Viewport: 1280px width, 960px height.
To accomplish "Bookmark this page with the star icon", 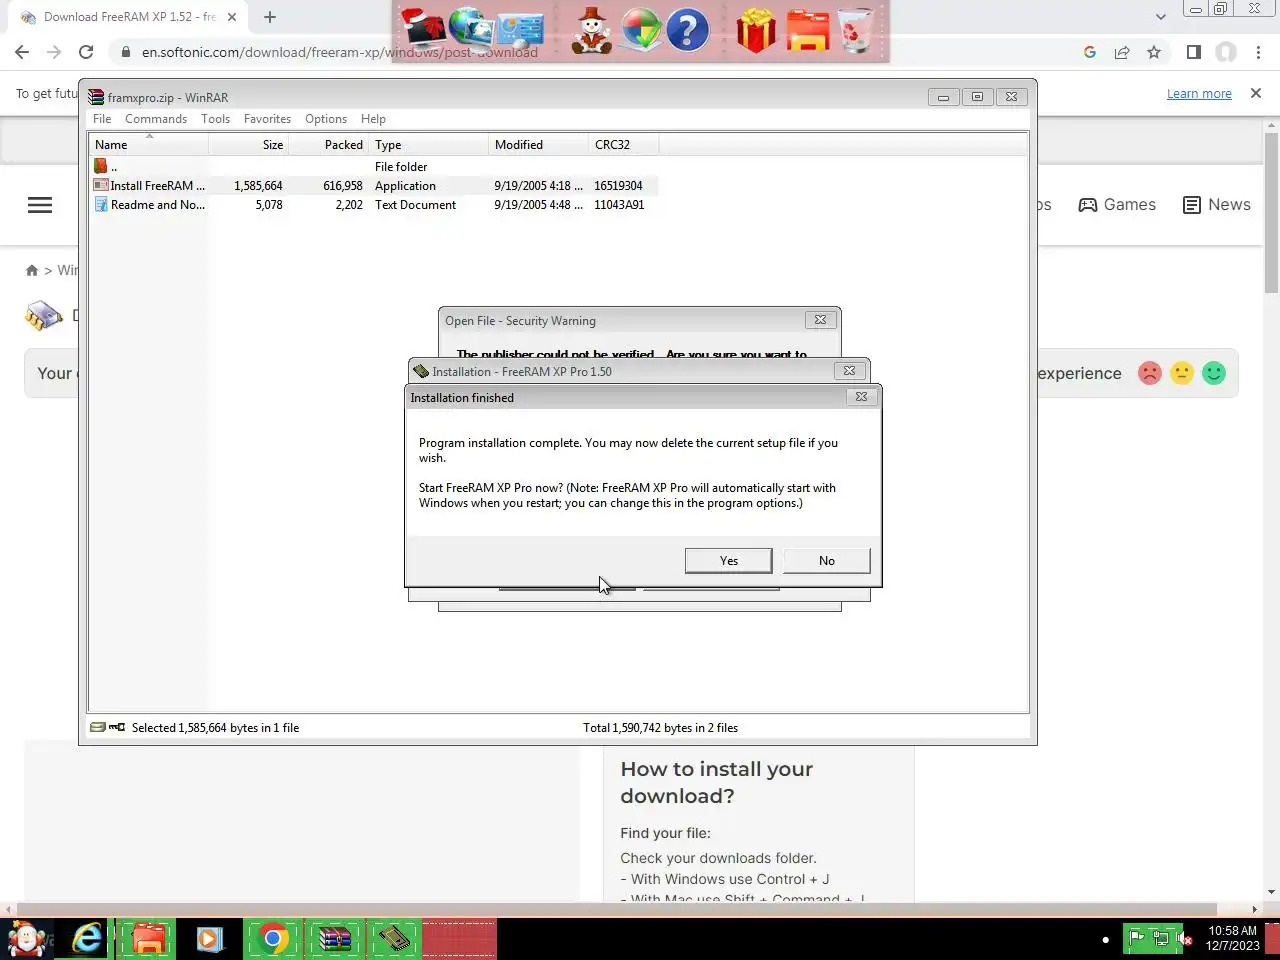I will click(1154, 52).
